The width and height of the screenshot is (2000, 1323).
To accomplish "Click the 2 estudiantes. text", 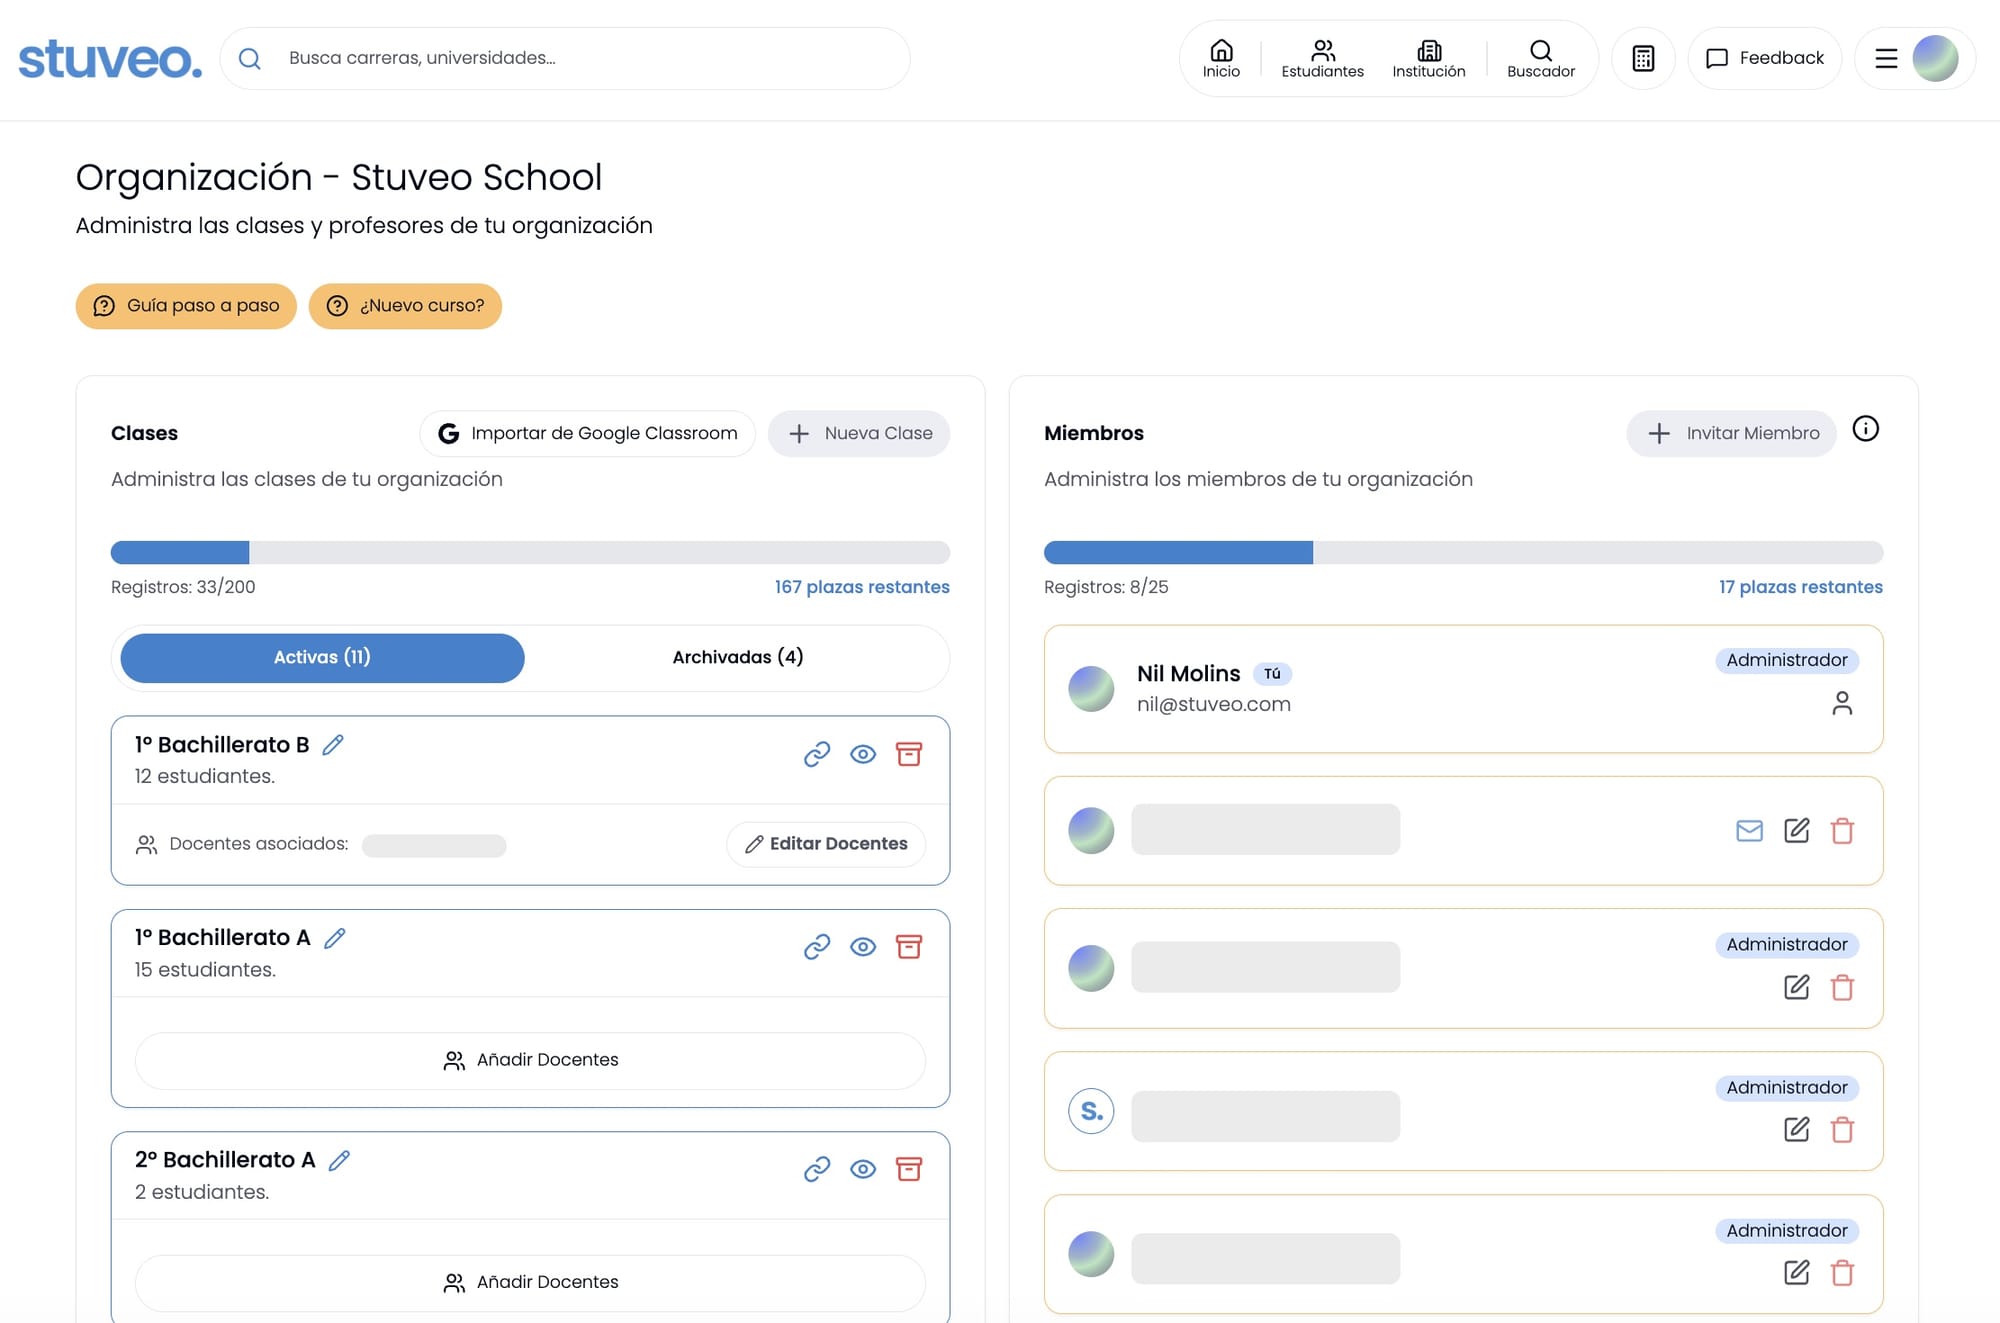I will tap(202, 1192).
